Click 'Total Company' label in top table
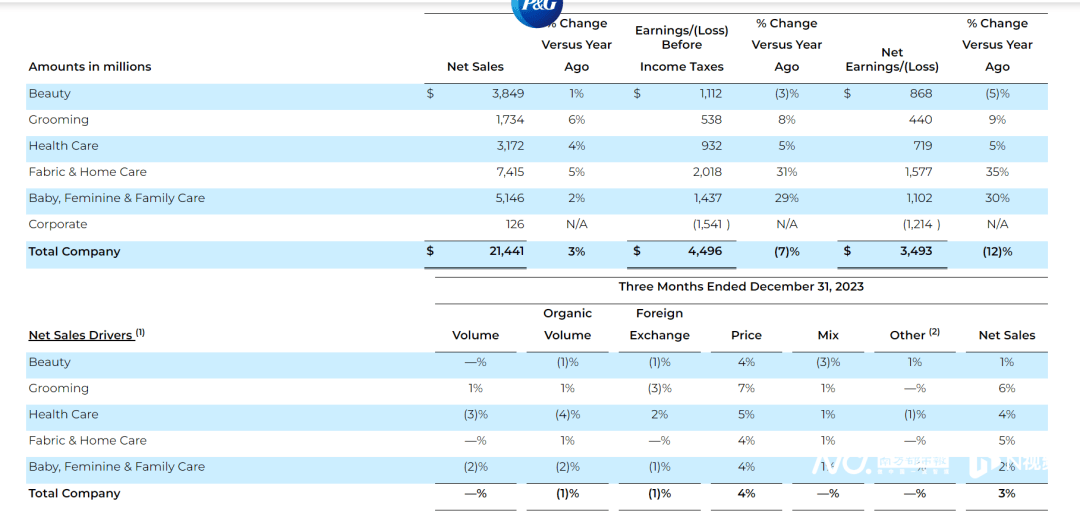 pos(74,251)
